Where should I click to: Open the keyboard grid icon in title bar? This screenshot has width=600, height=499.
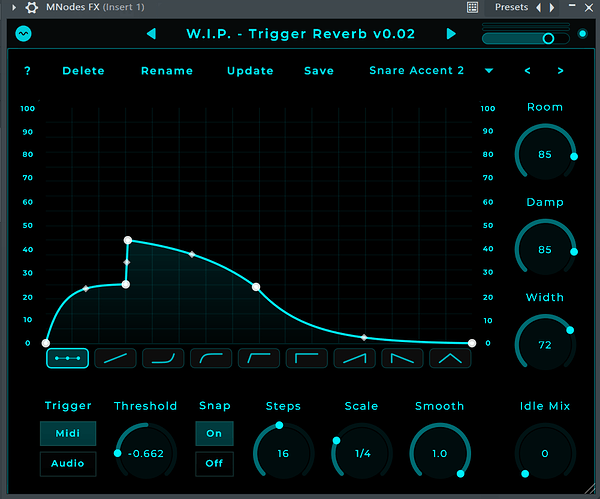pos(473,7)
